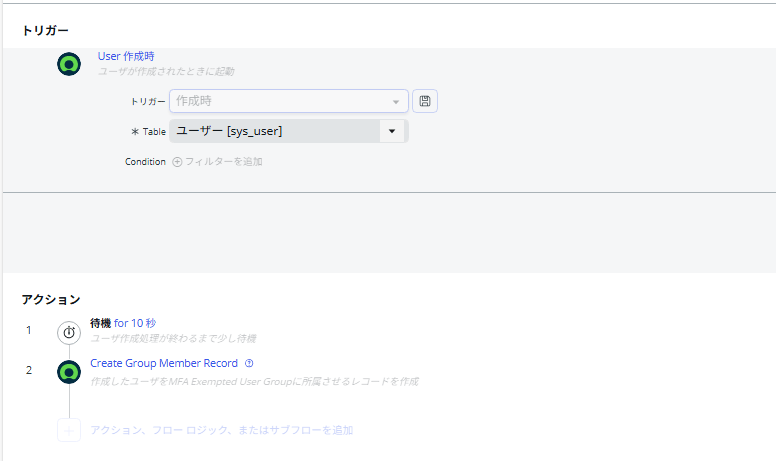Select the 待機 timer icon in step 1

[x=69, y=332]
